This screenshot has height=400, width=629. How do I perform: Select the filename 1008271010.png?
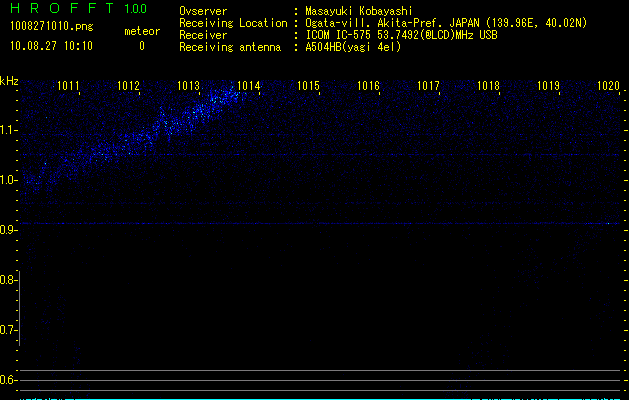52,27
